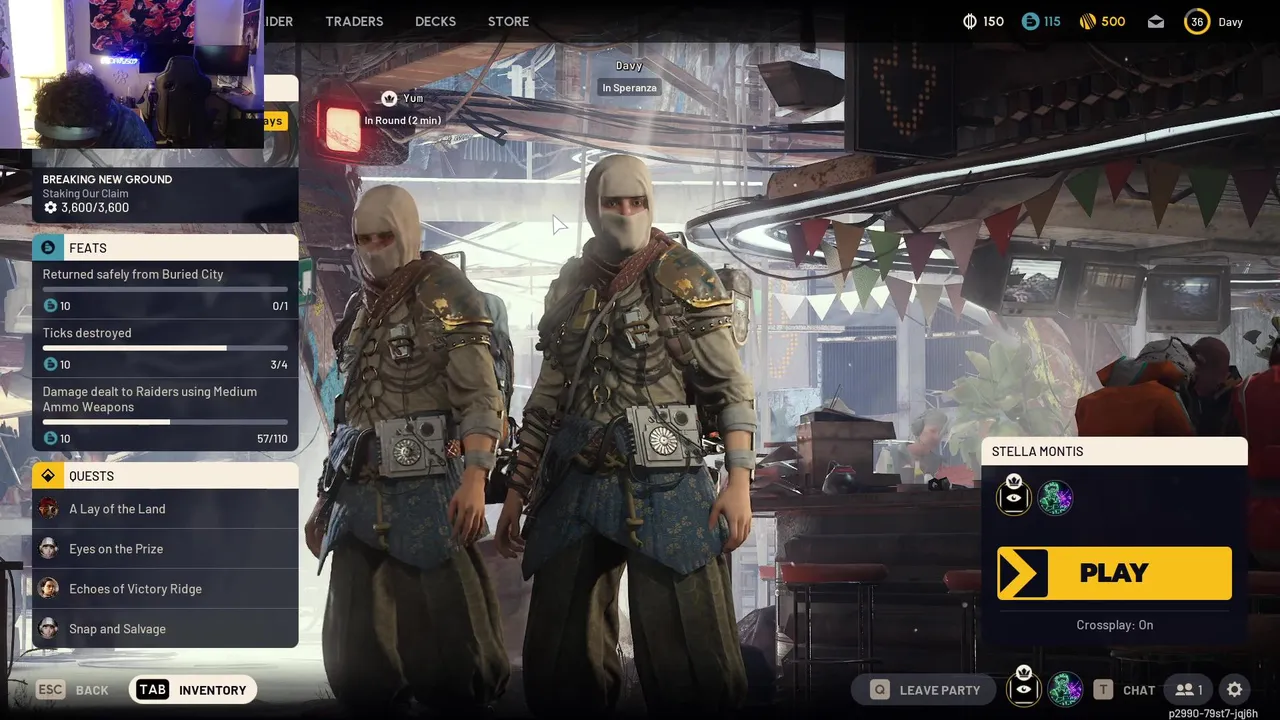The image size is (1280, 720).
Task: Click the Eyes on the Prize quest giver portrait
Action: point(48,549)
